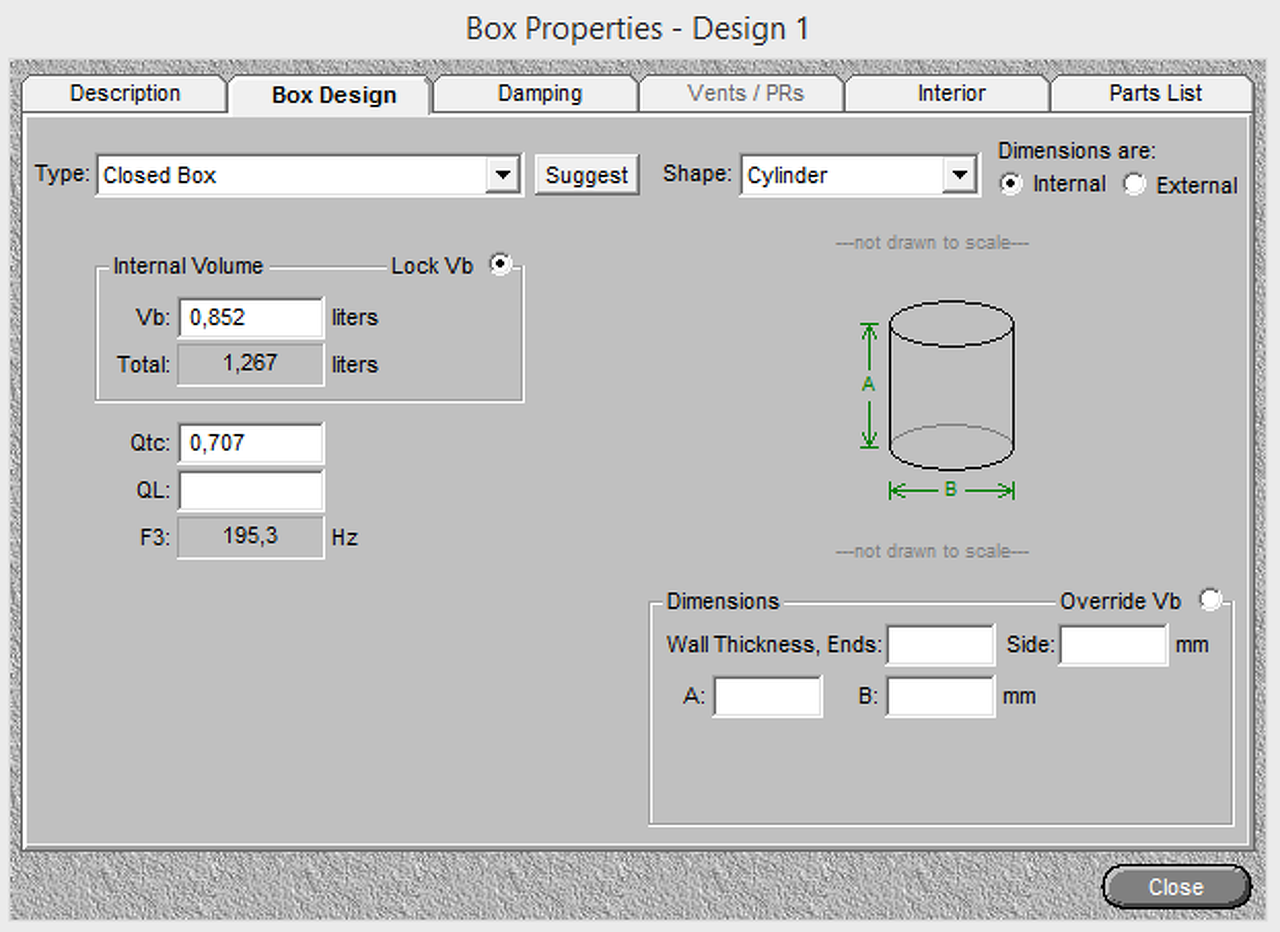Click the Dimensions group label
Image resolution: width=1280 pixels, height=932 pixels.
click(723, 601)
